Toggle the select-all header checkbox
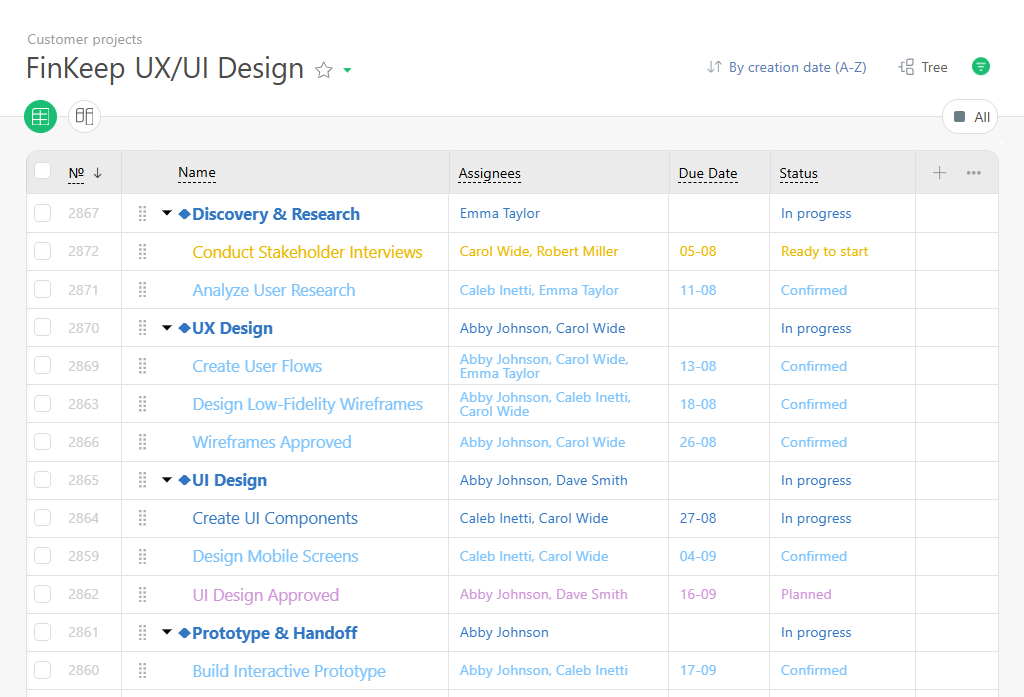Viewport: 1024px width, 697px height. (42, 170)
